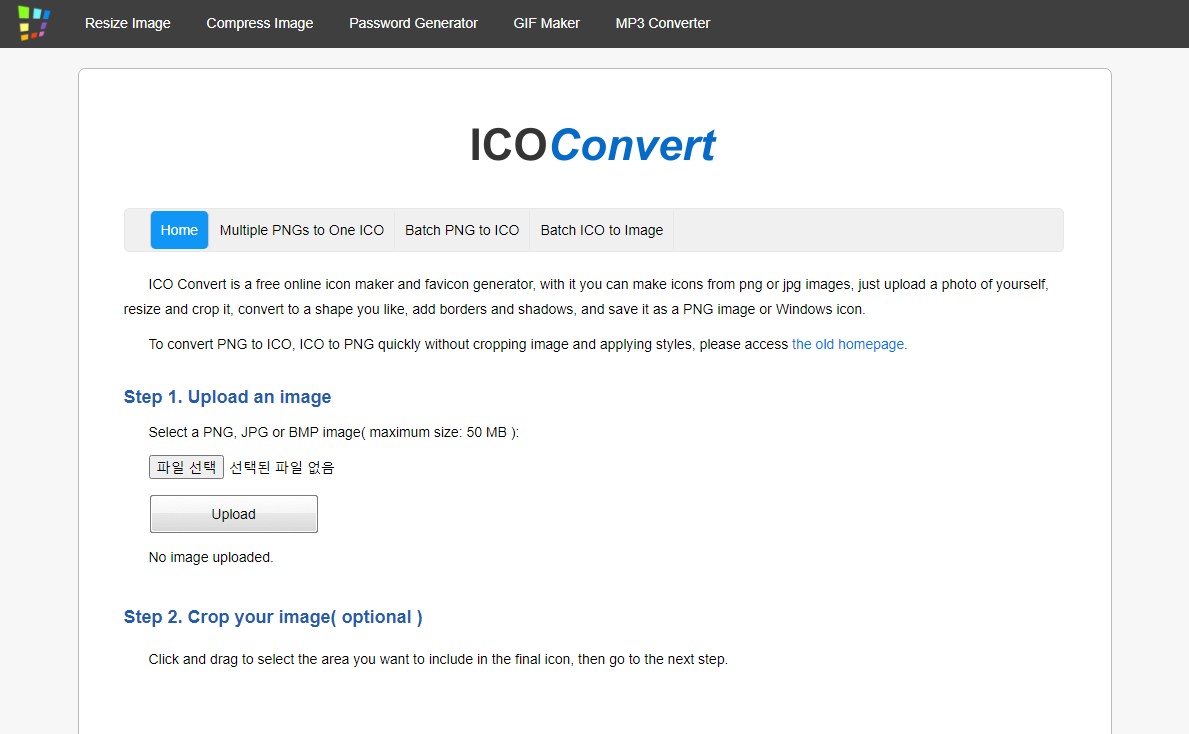Switch to Multiple PNGs to One ICO tab
Viewport: 1189px width, 734px height.
302,230
